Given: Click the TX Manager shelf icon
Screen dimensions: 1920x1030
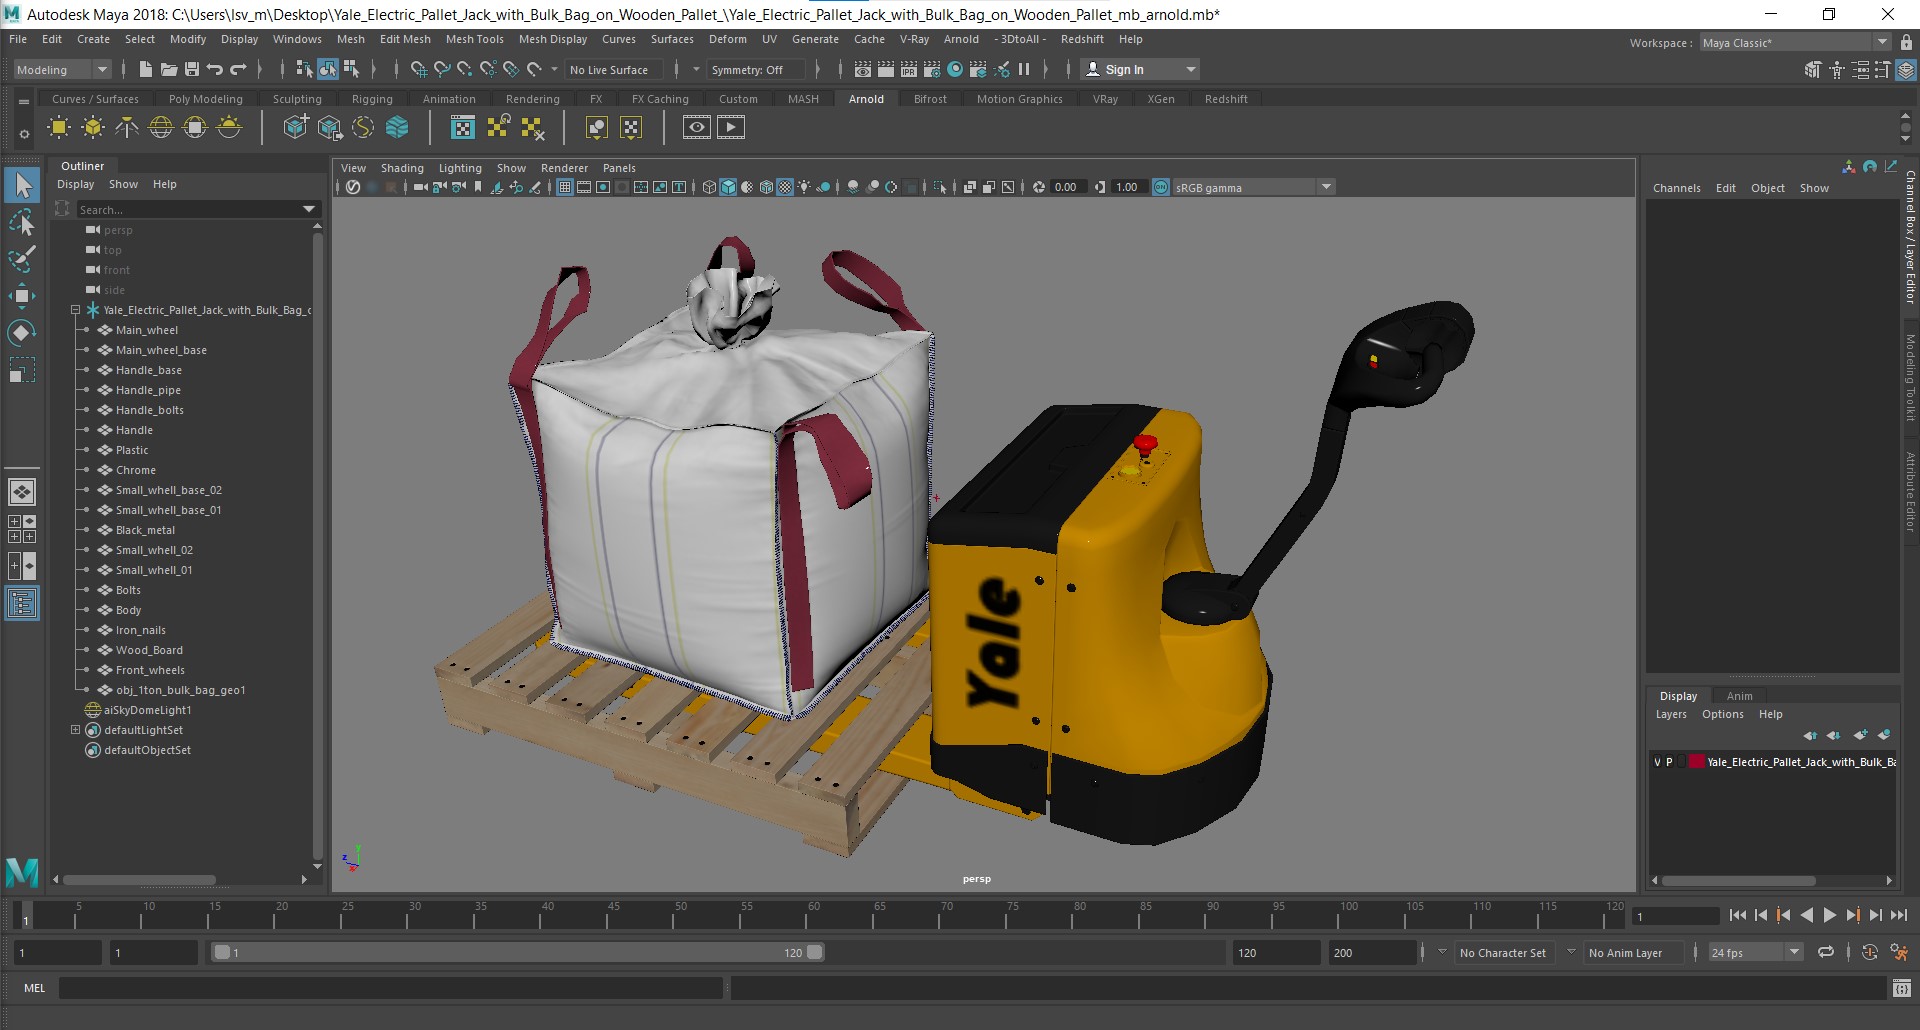Looking at the screenshot, I should [x=463, y=127].
